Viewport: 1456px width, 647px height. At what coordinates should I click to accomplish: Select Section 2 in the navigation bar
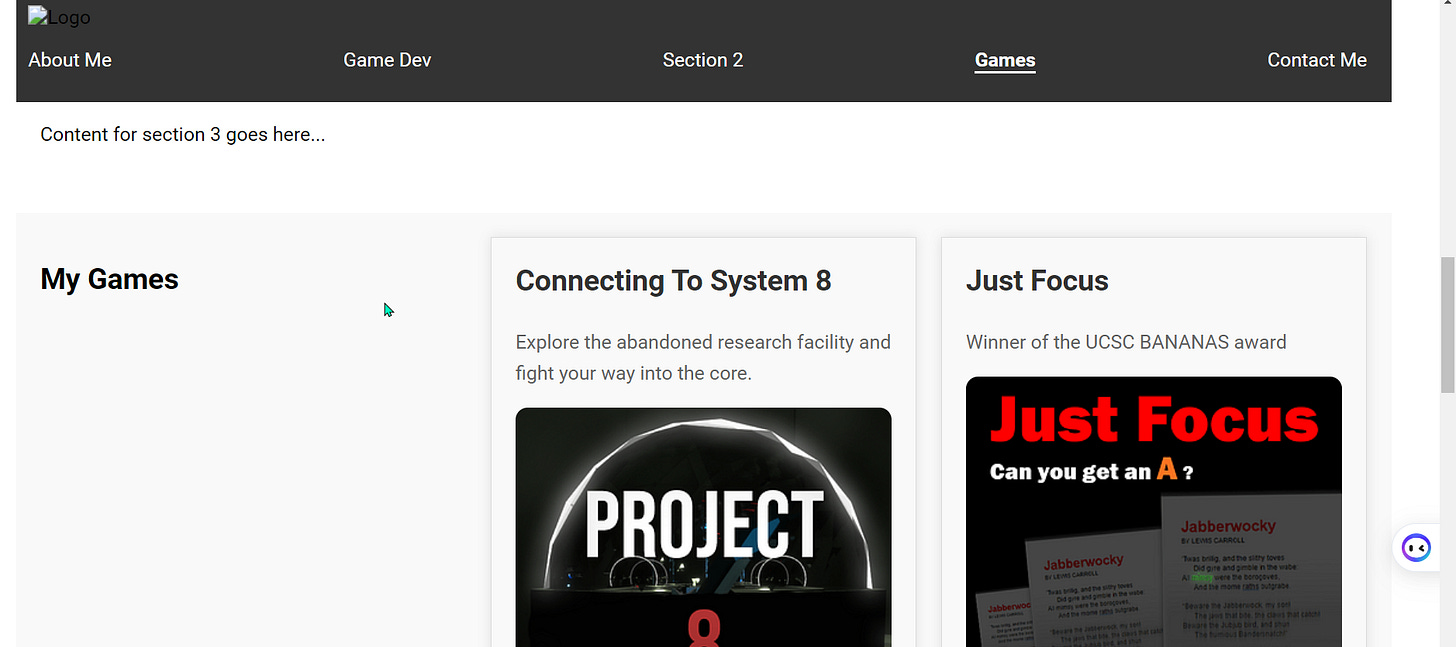coord(703,60)
